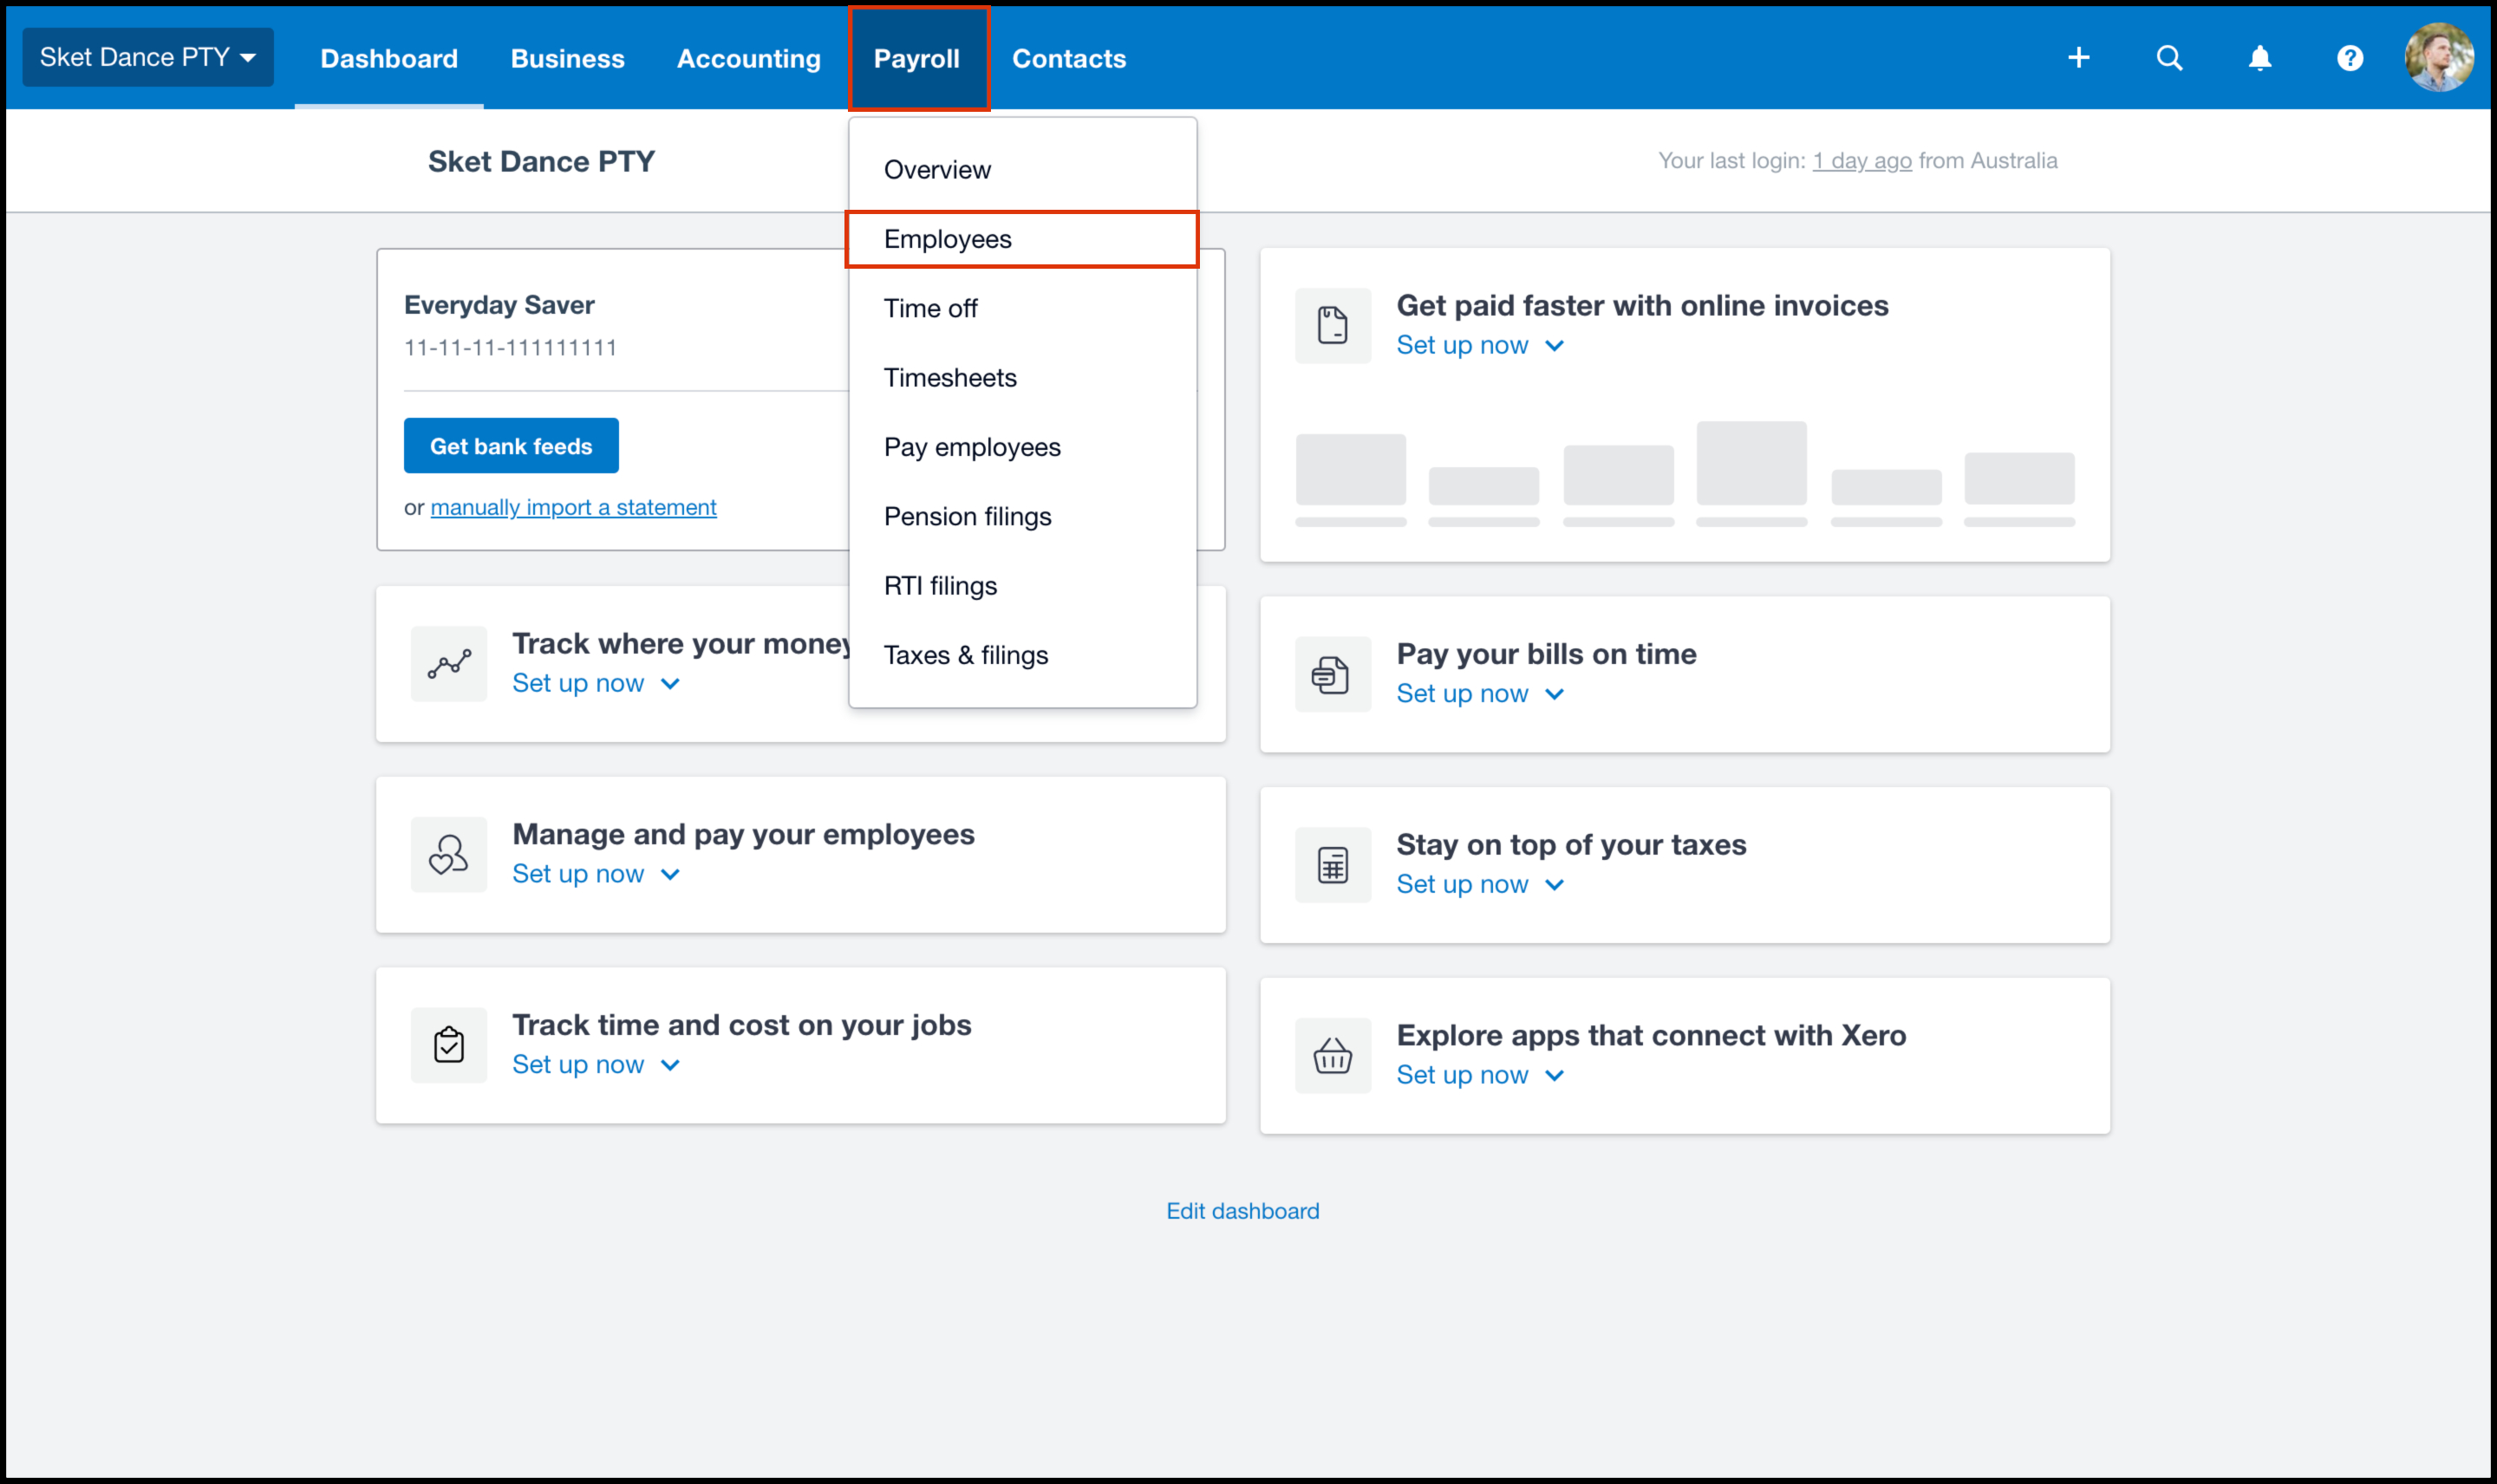Click the pay bills icon
This screenshot has height=1484, width=2497.
[1332, 675]
